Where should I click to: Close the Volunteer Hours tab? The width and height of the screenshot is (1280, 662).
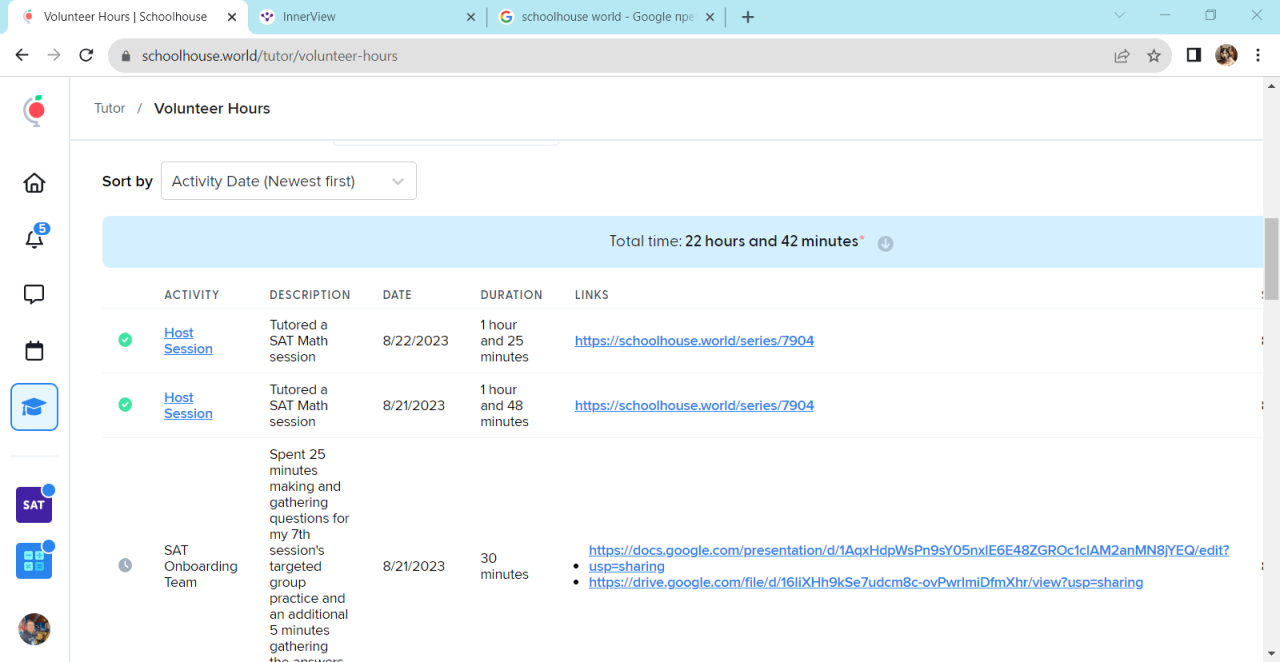(230, 17)
